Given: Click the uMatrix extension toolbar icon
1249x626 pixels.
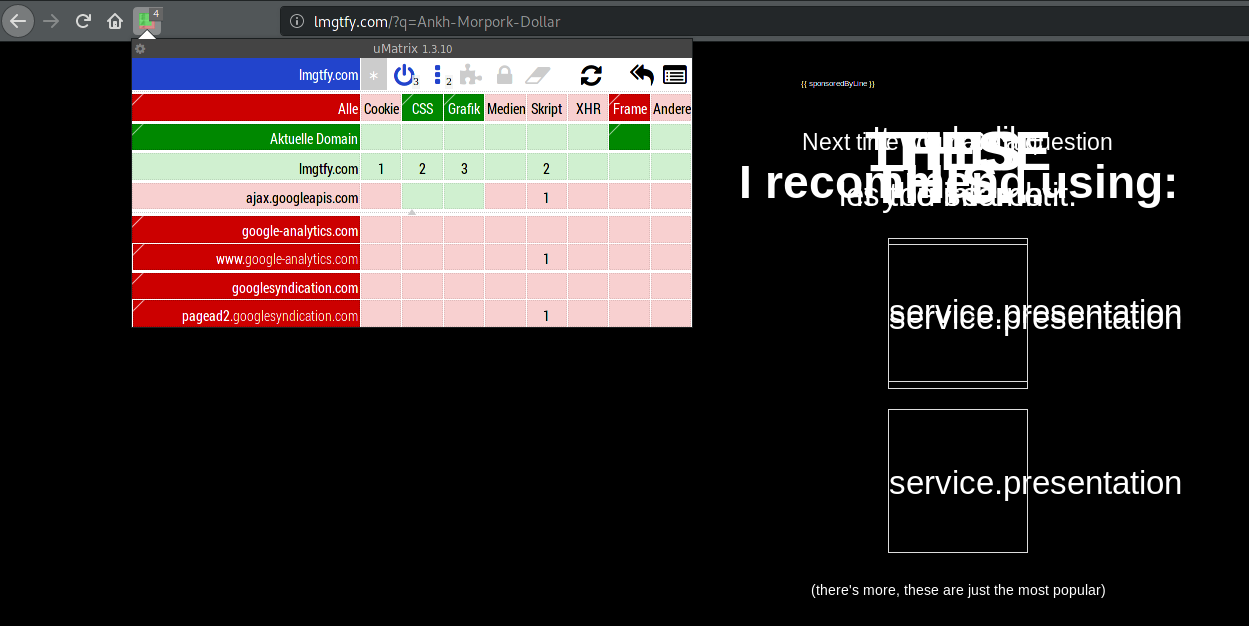Looking at the screenshot, I should [147, 20].
